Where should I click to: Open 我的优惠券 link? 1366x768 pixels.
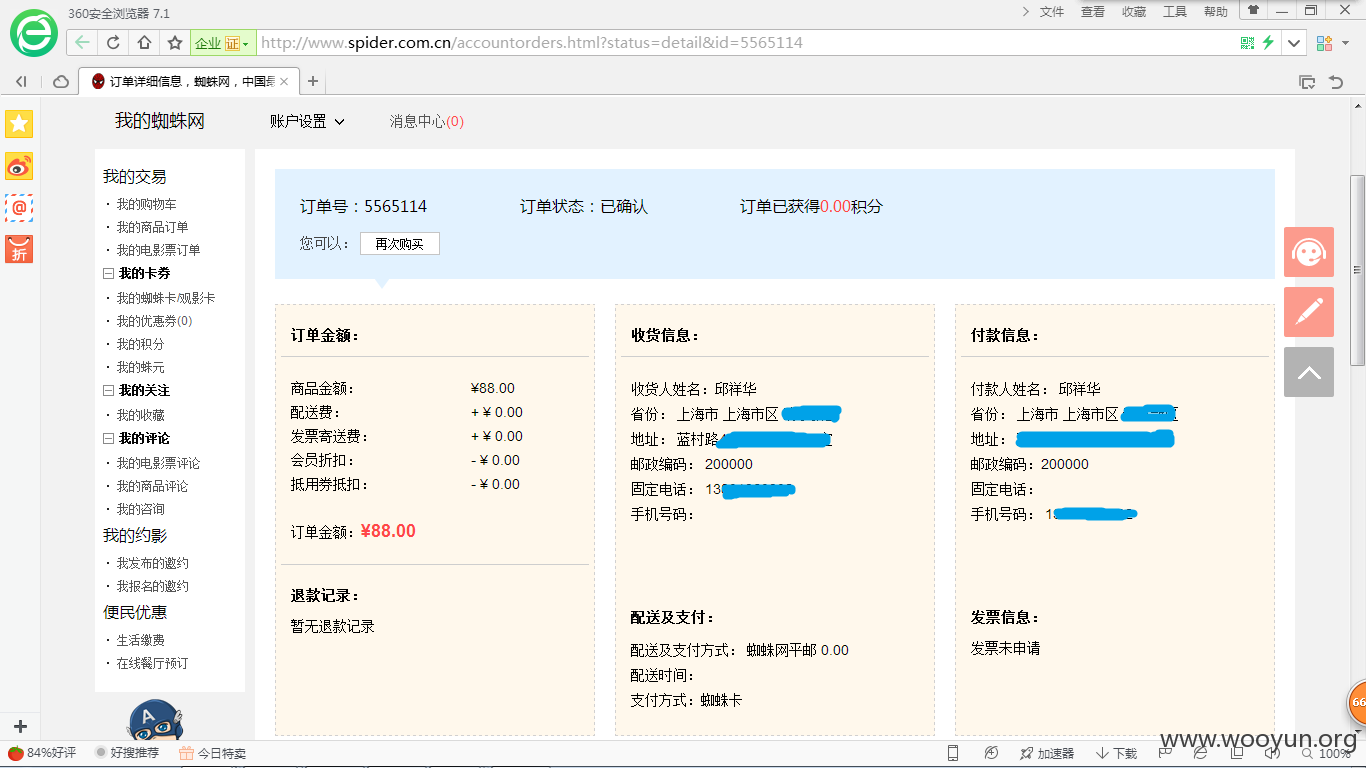155,321
